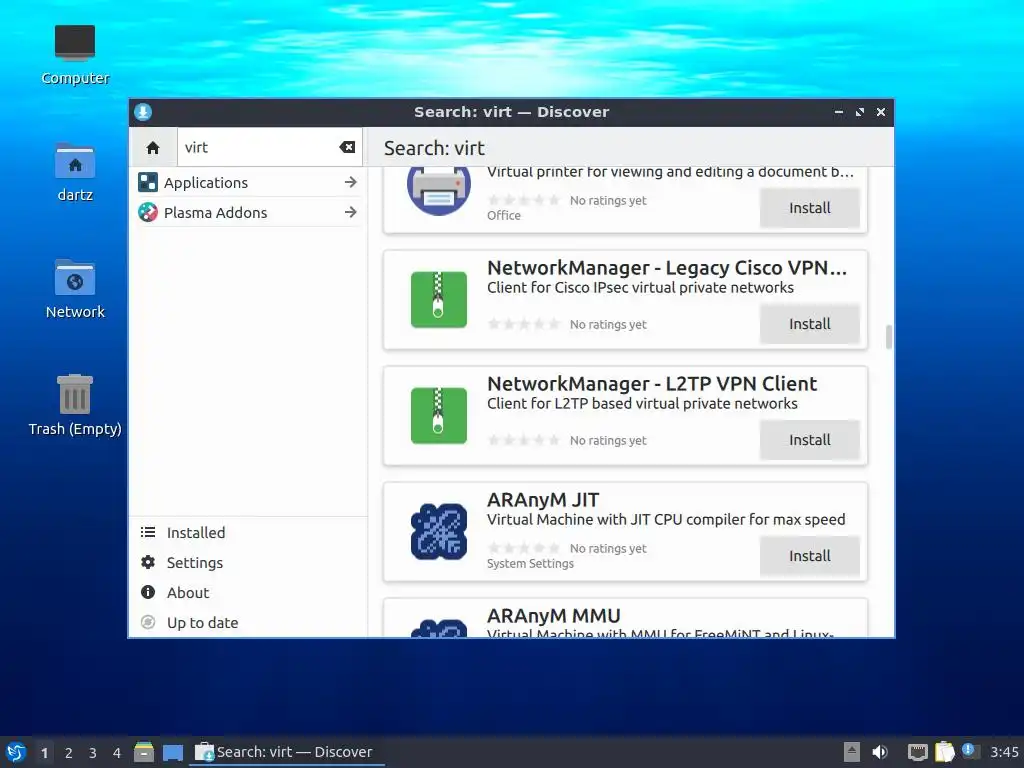Click the removable media tray icon
This screenshot has height=768, width=1024.
tap(852, 752)
